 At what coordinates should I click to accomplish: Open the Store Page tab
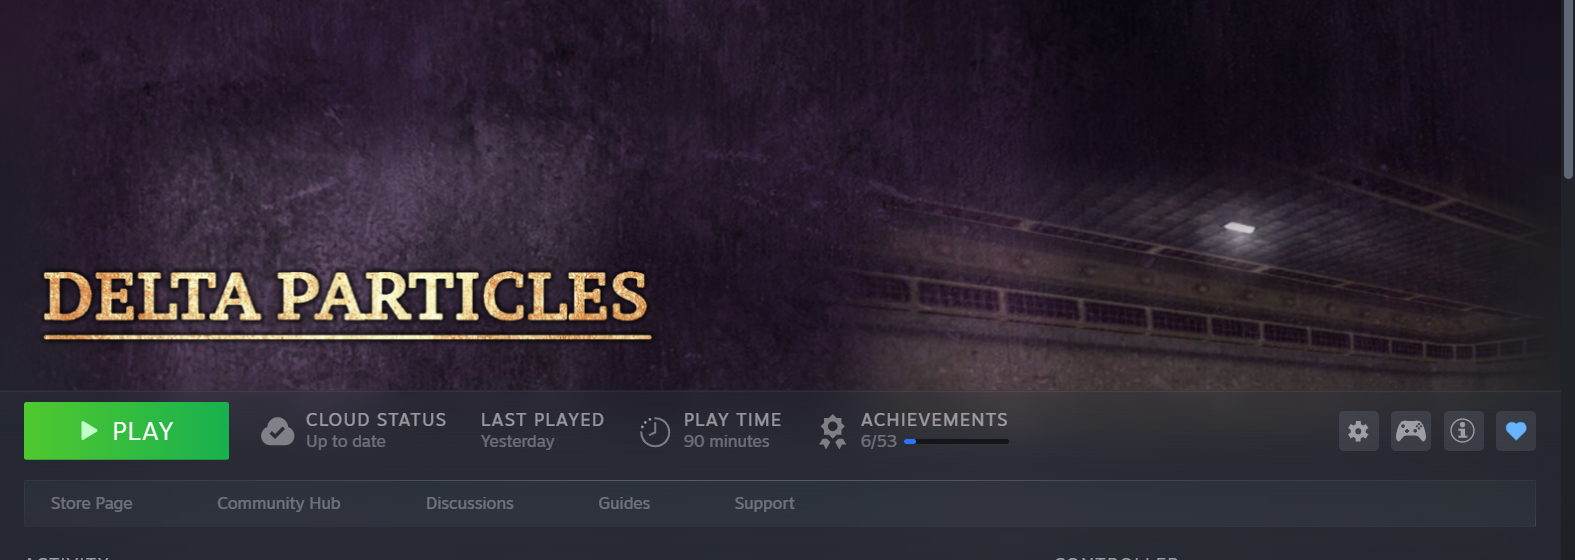[x=92, y=503]
